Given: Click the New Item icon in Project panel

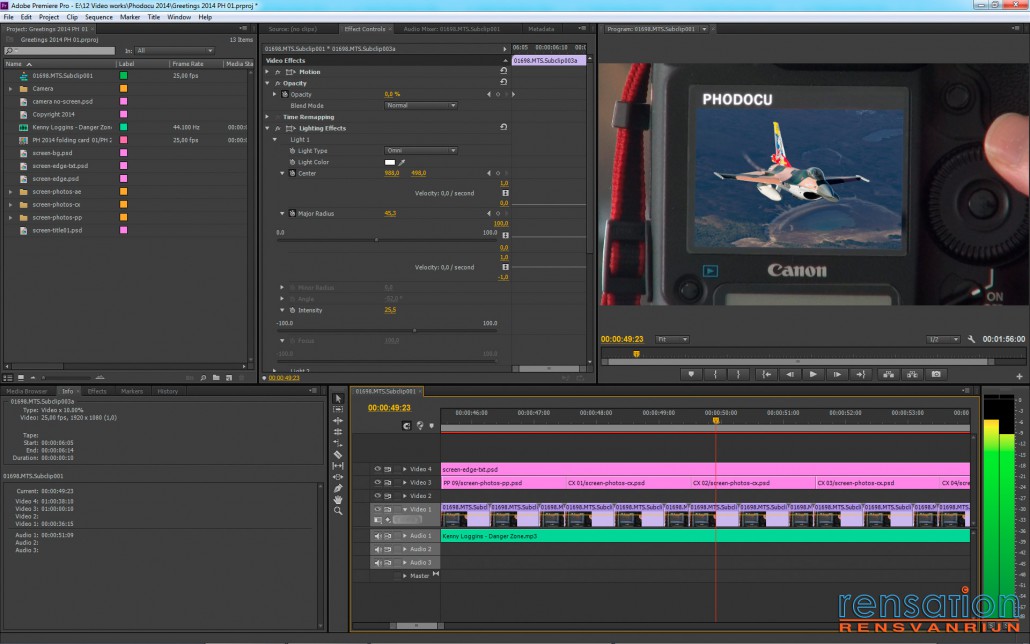Looking at the screenshot, I should pos(229,378).
